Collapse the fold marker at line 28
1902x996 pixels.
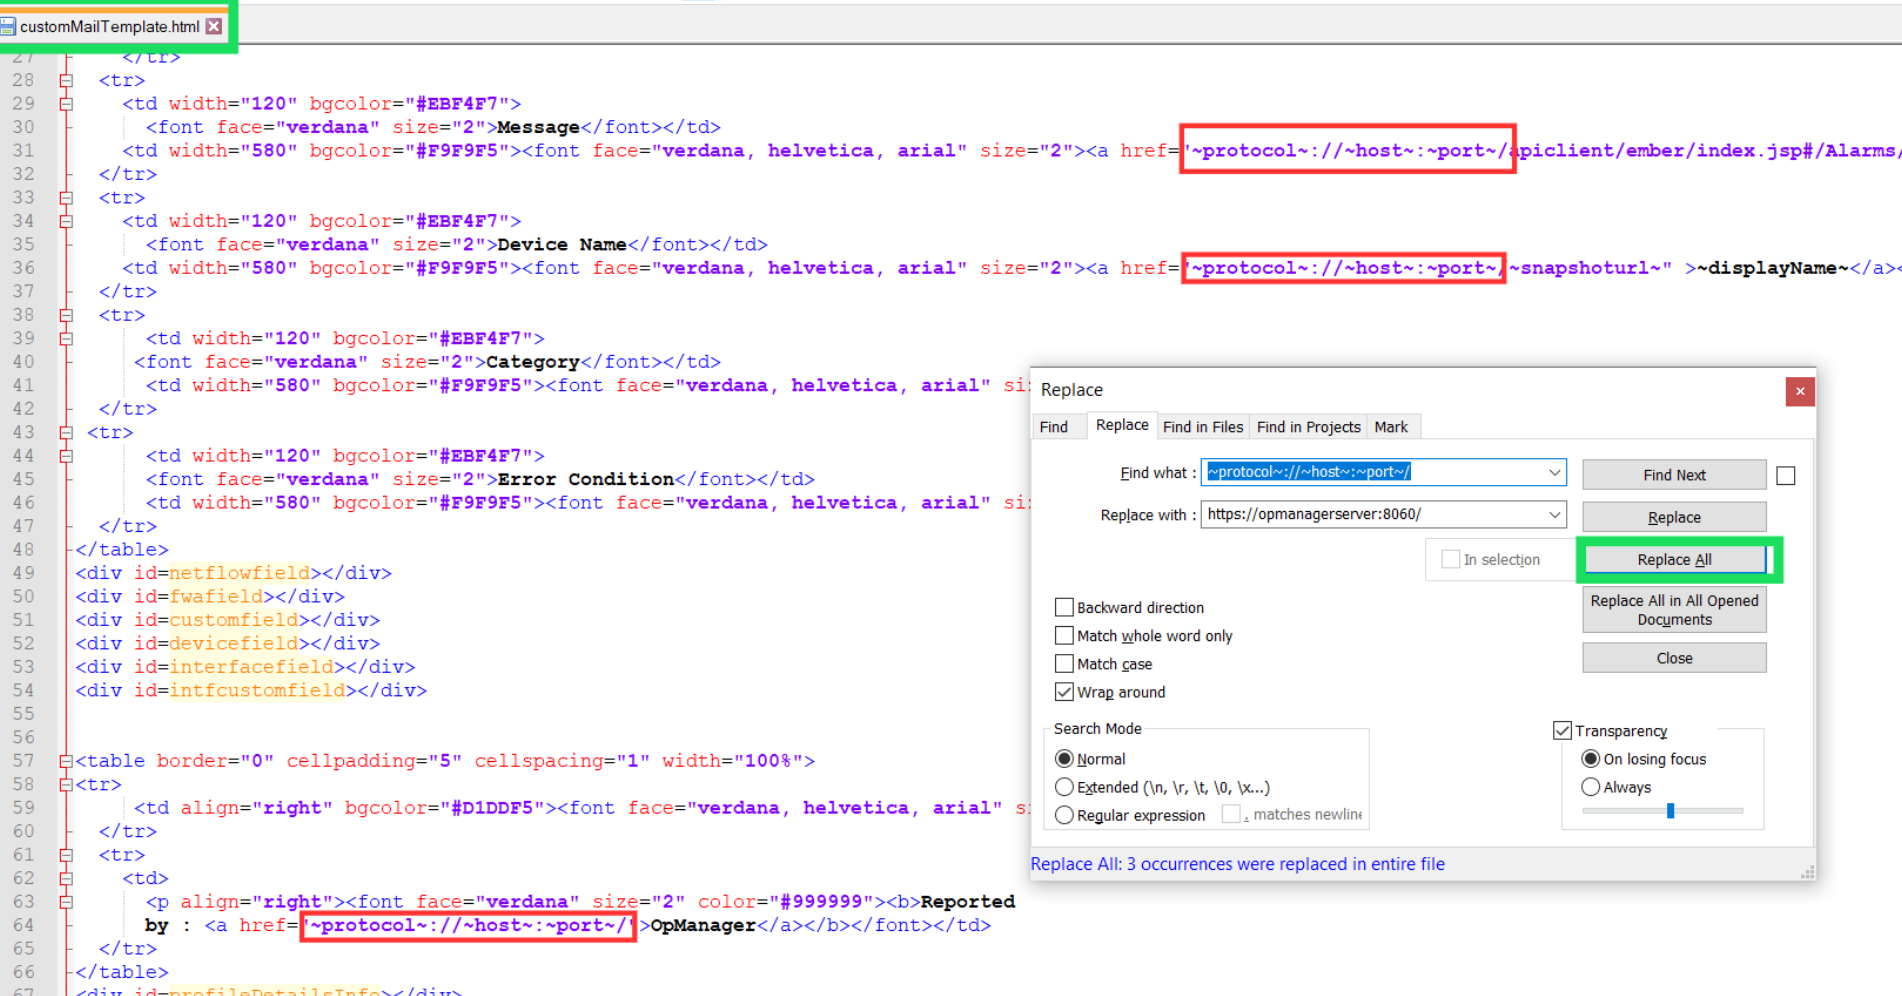pos(66,80)
